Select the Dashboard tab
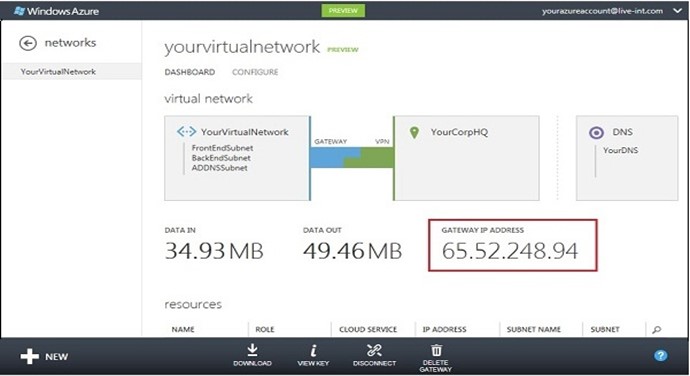Viewport: 690px width, 376px height. 190,72
